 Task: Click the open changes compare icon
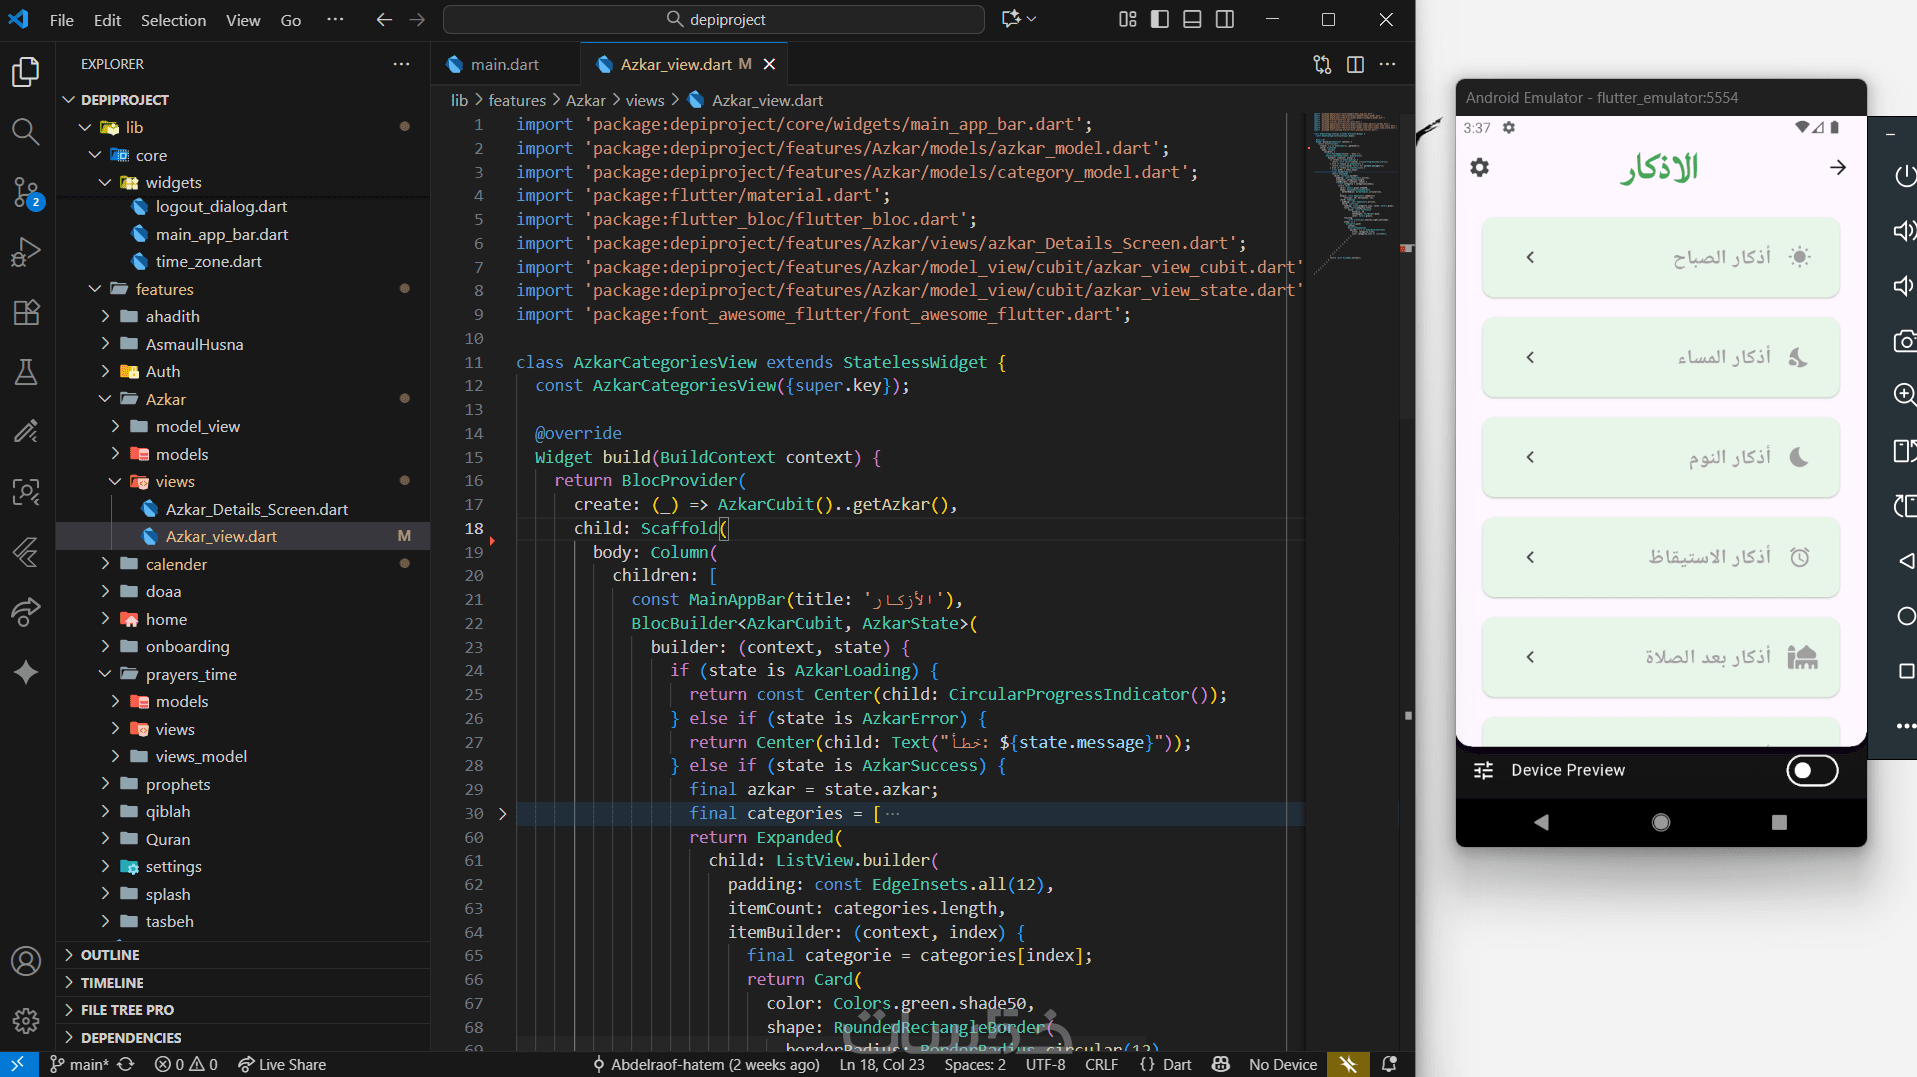pos(1322,64)
